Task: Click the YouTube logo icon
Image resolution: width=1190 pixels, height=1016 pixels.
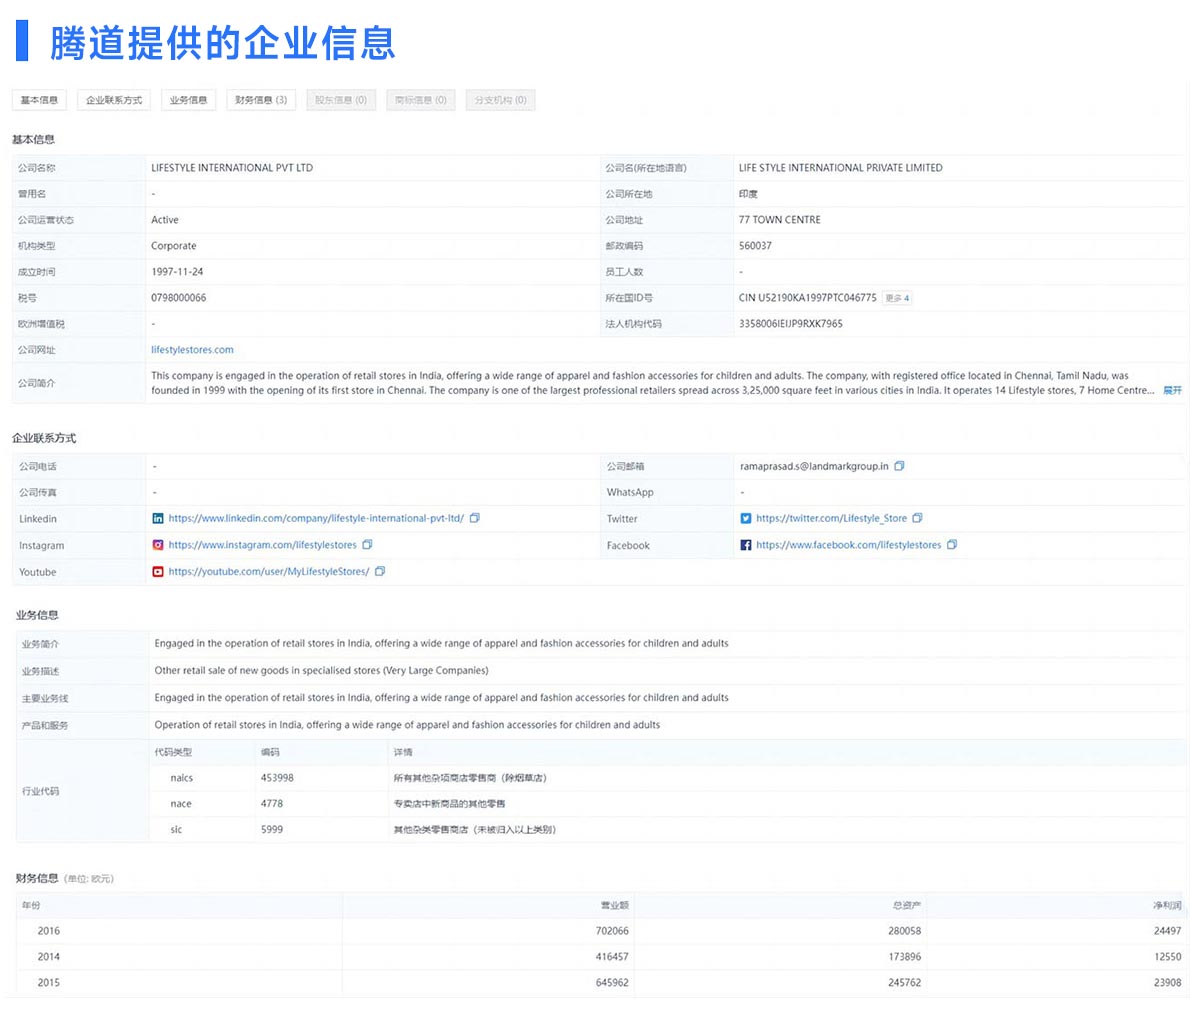Action: [x=158, y=572]
